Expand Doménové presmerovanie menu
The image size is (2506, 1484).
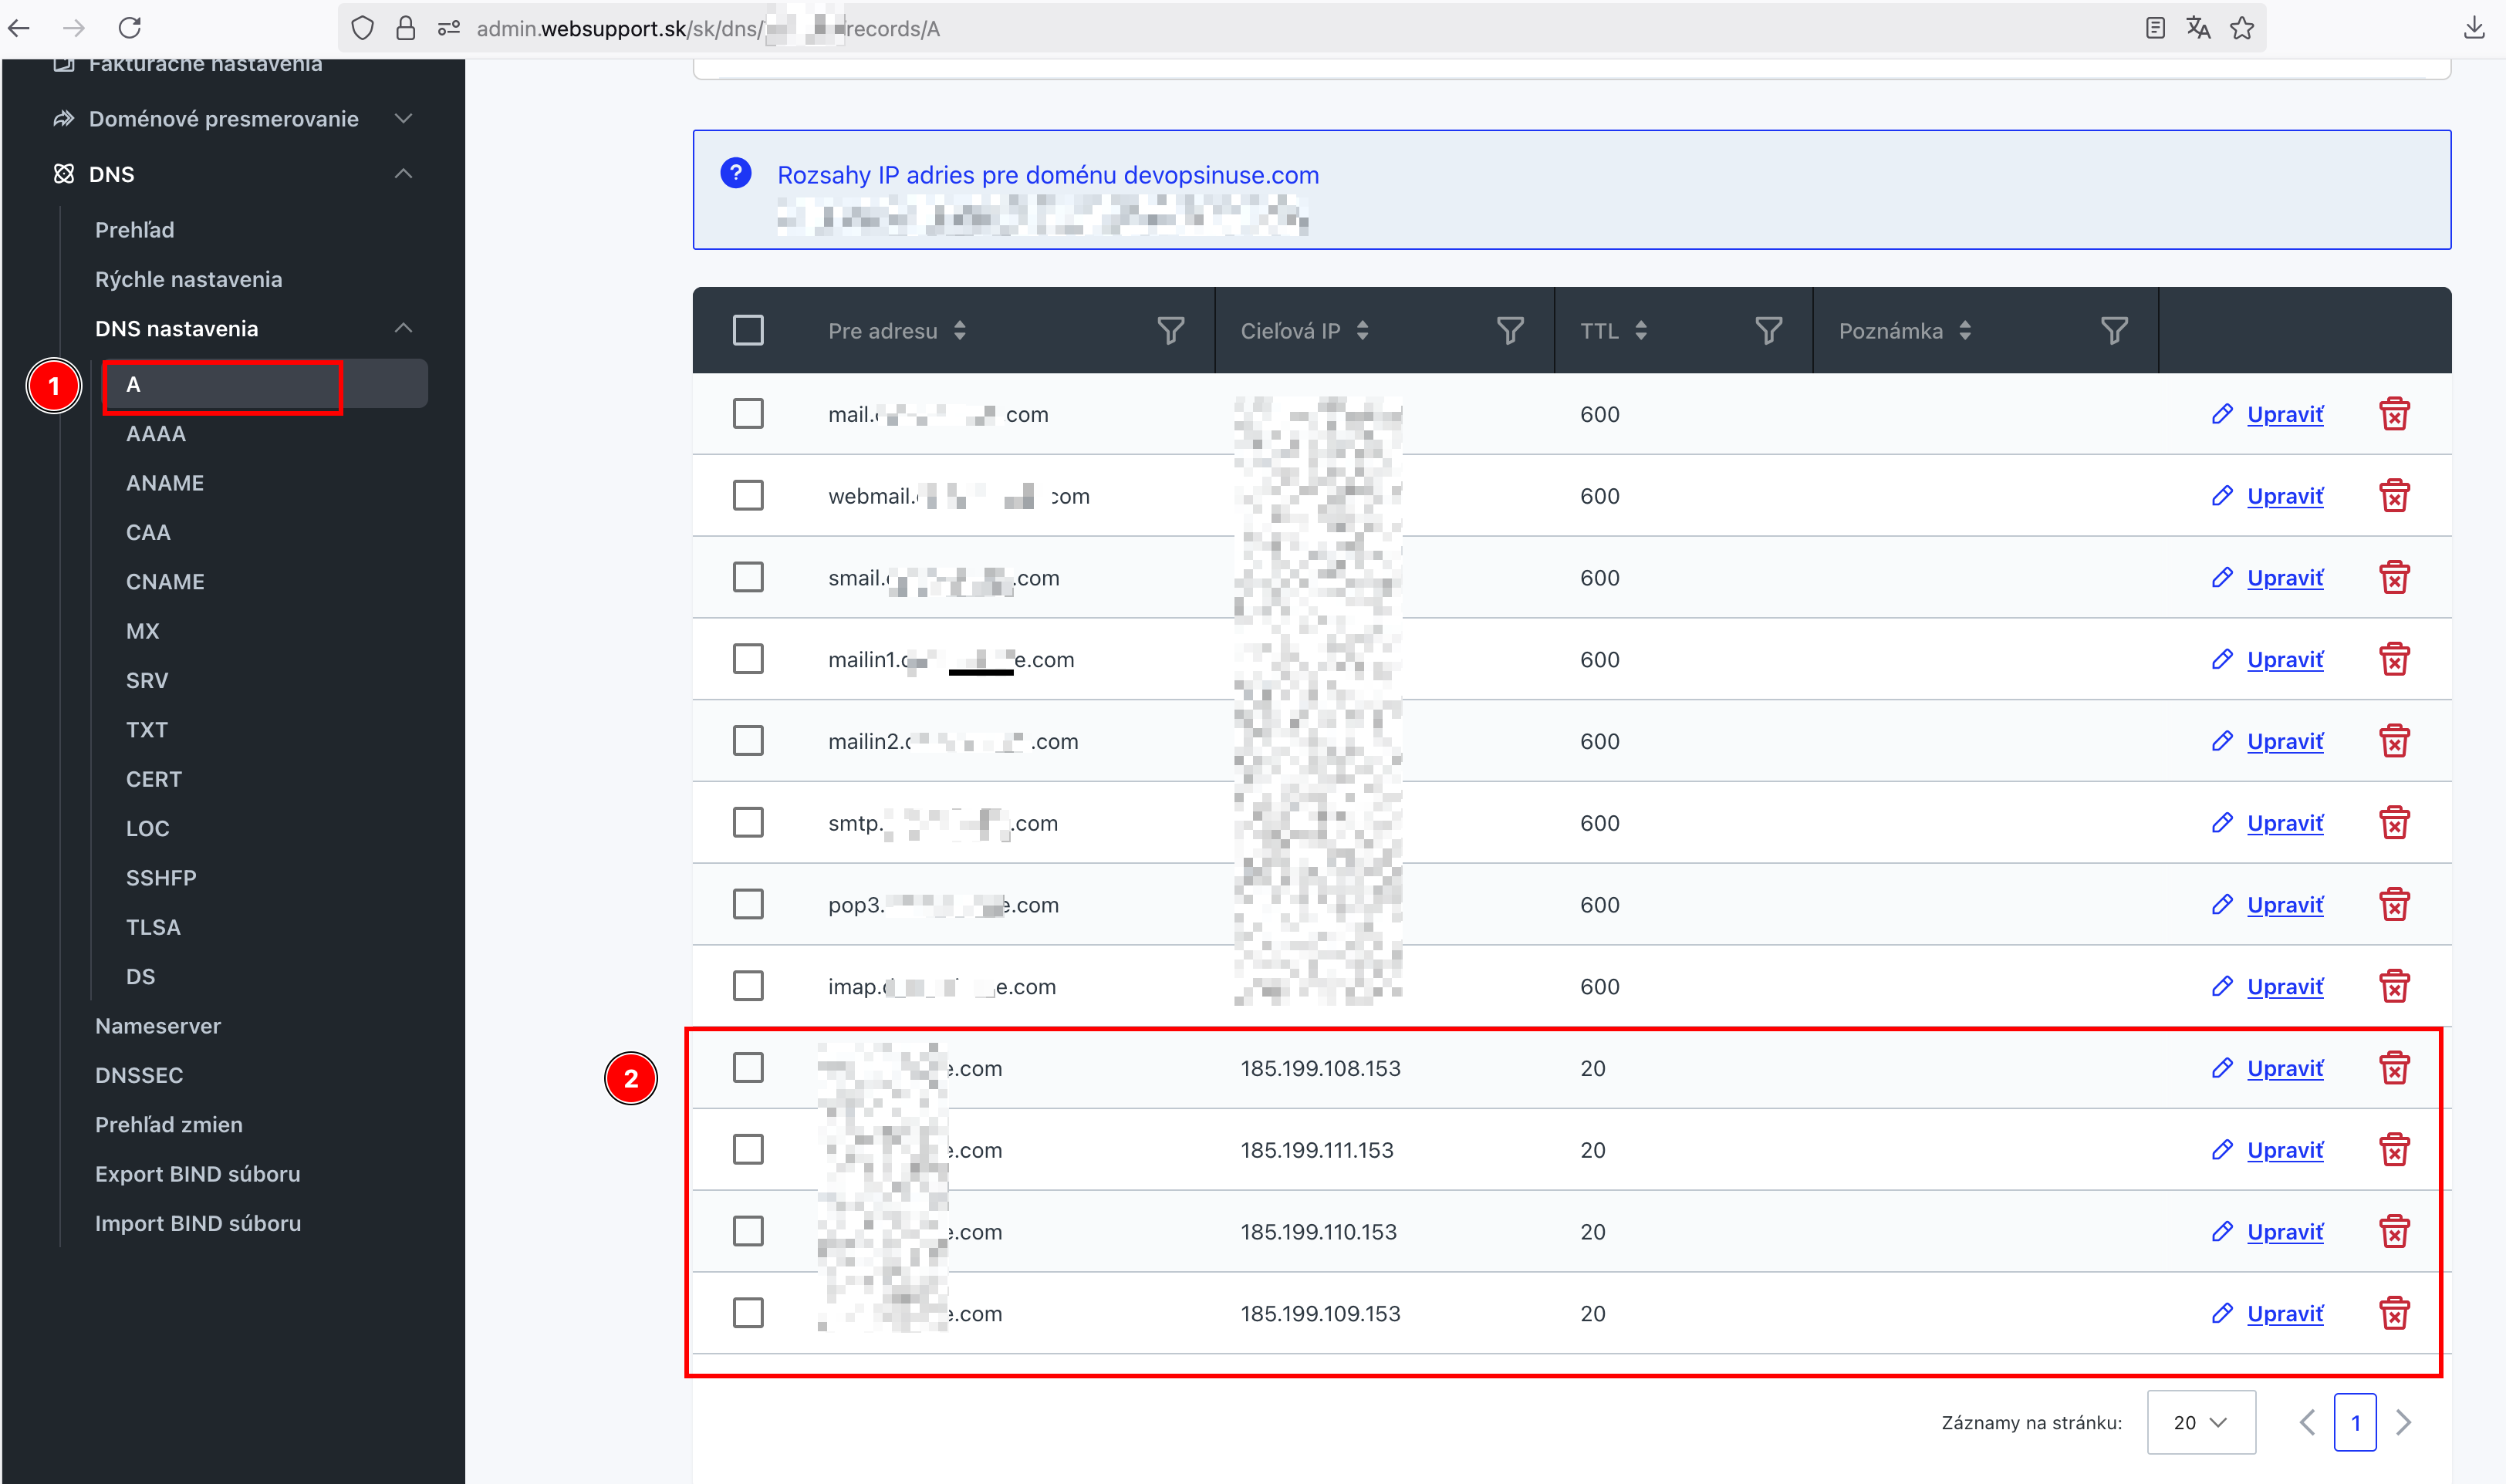click(403, 119)
